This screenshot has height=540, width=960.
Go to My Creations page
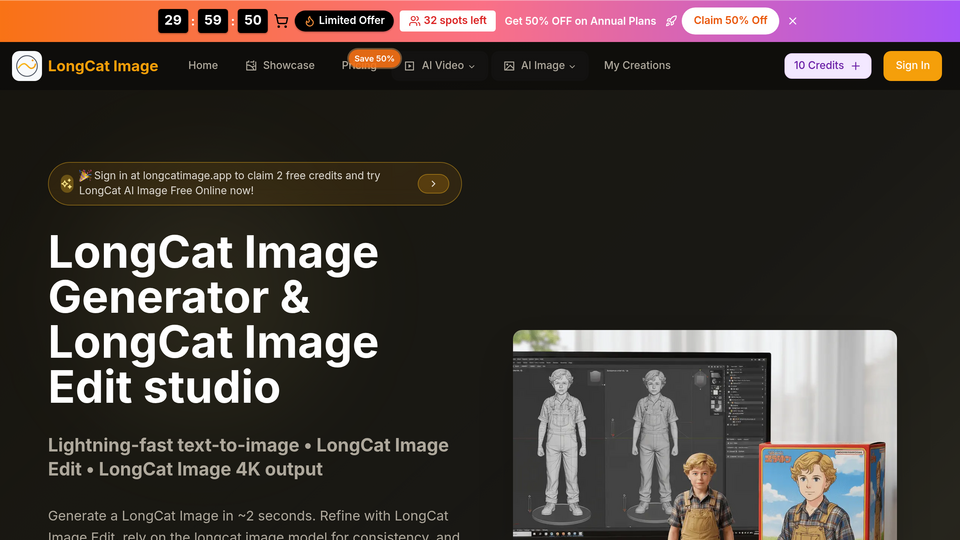coord(637,66)
